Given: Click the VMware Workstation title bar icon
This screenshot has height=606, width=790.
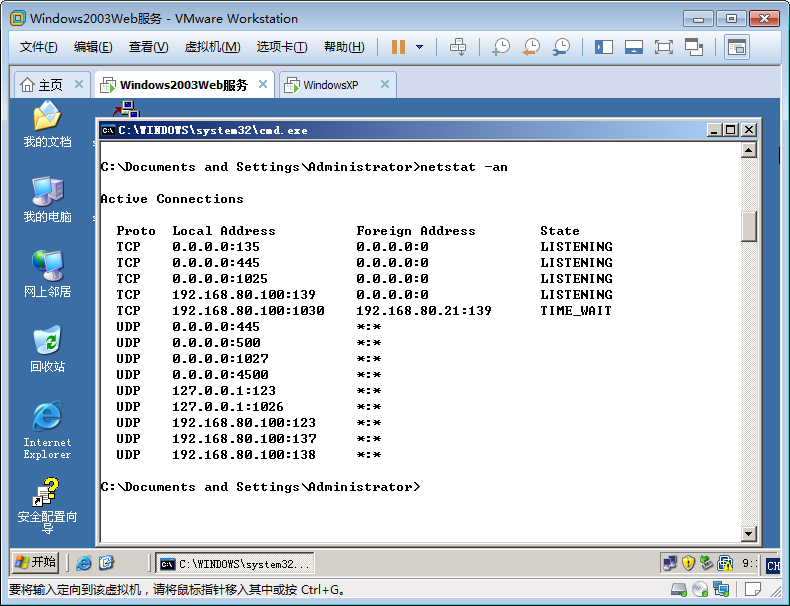Looking at the screenshot, I should (x=18, y=19).
